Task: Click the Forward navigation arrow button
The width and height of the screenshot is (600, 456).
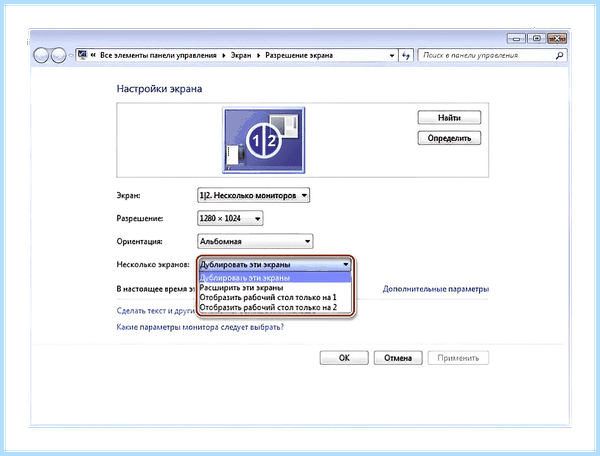Action: click(58, 56)
